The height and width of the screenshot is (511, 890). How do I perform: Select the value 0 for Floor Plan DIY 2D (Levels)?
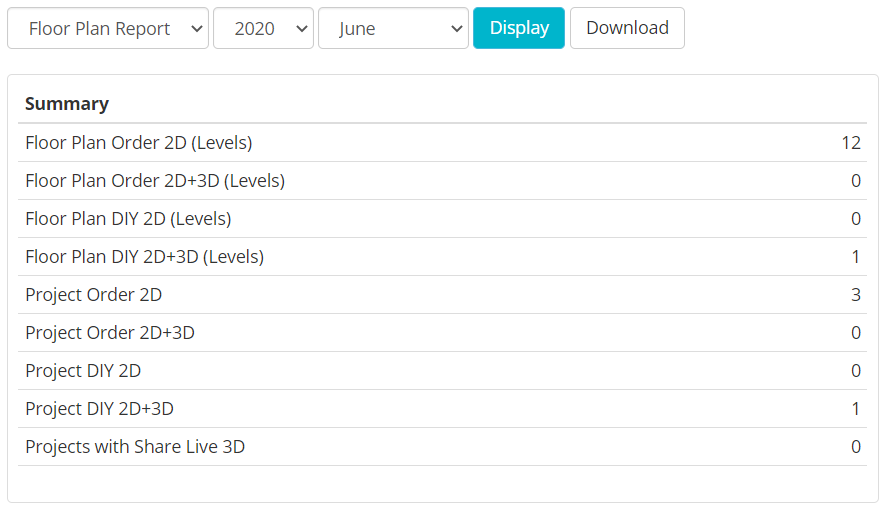856,219
